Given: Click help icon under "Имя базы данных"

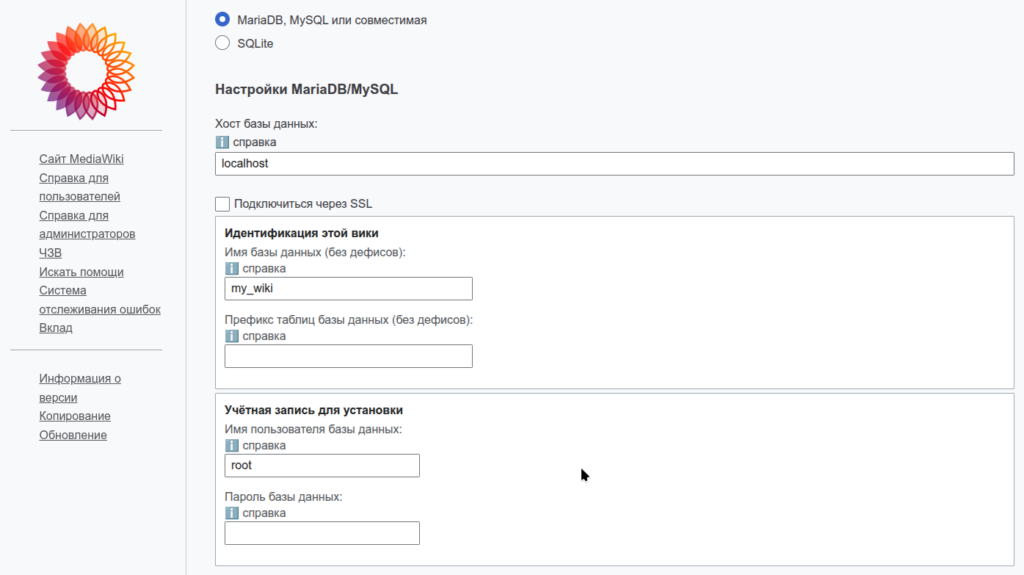Looking at the screenshot, I should [231, 268].
